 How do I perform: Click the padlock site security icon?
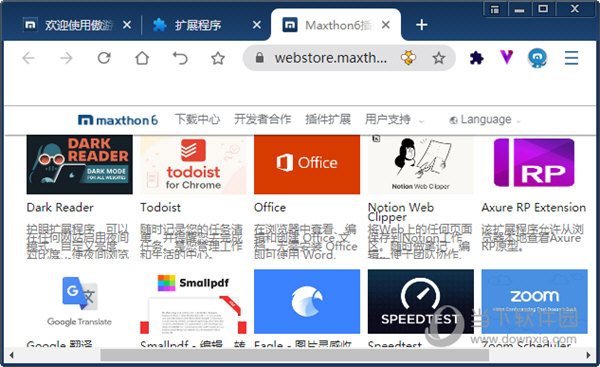tap(260, 58)
